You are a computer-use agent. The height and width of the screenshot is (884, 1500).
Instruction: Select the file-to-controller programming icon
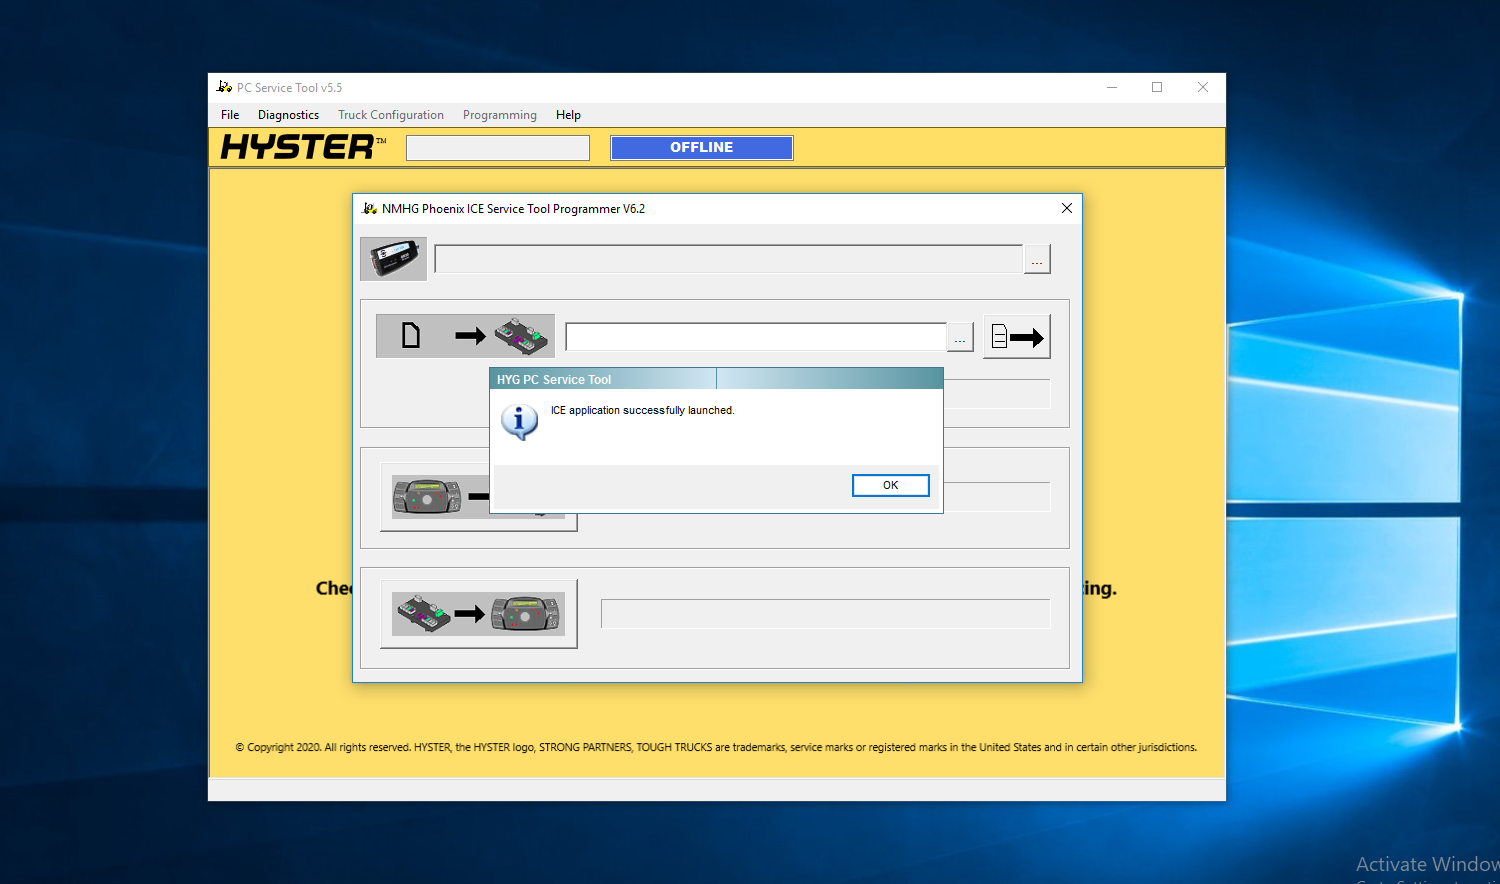click(x=464, y=335)
